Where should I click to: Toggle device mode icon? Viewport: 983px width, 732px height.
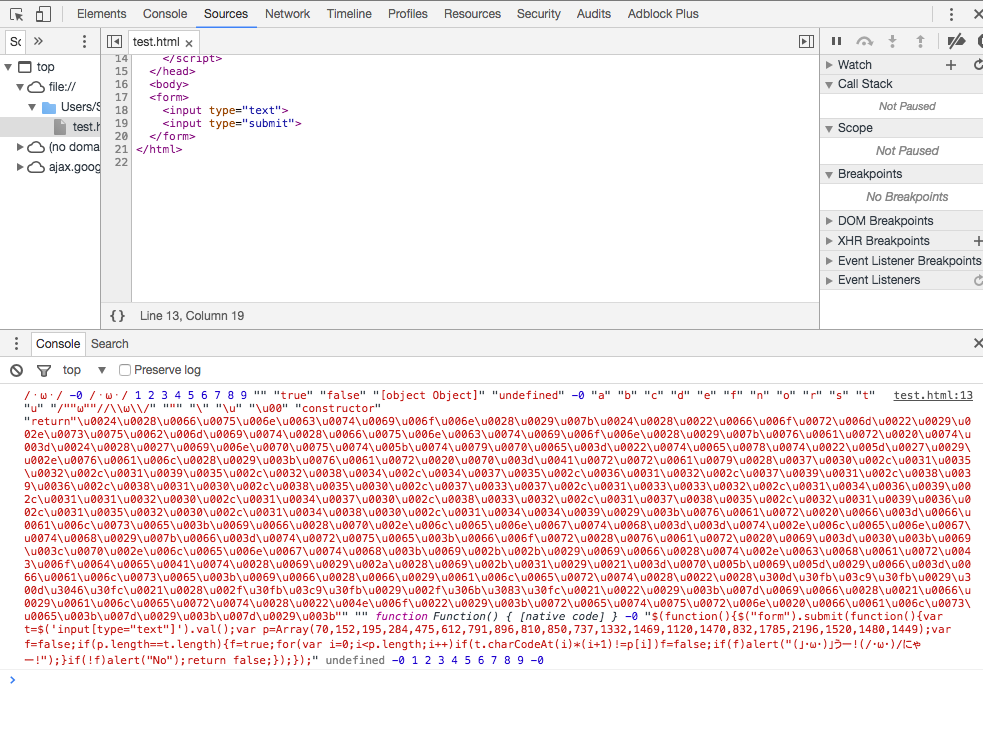[x=43, y=14]
